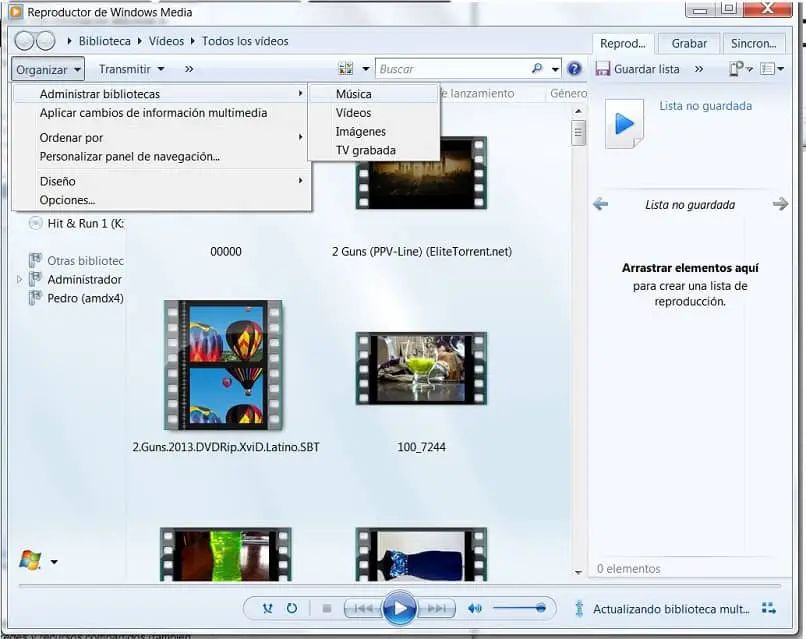Skip to next track button
The width and height of the screenshot is (806, 639).
(436, 608)
